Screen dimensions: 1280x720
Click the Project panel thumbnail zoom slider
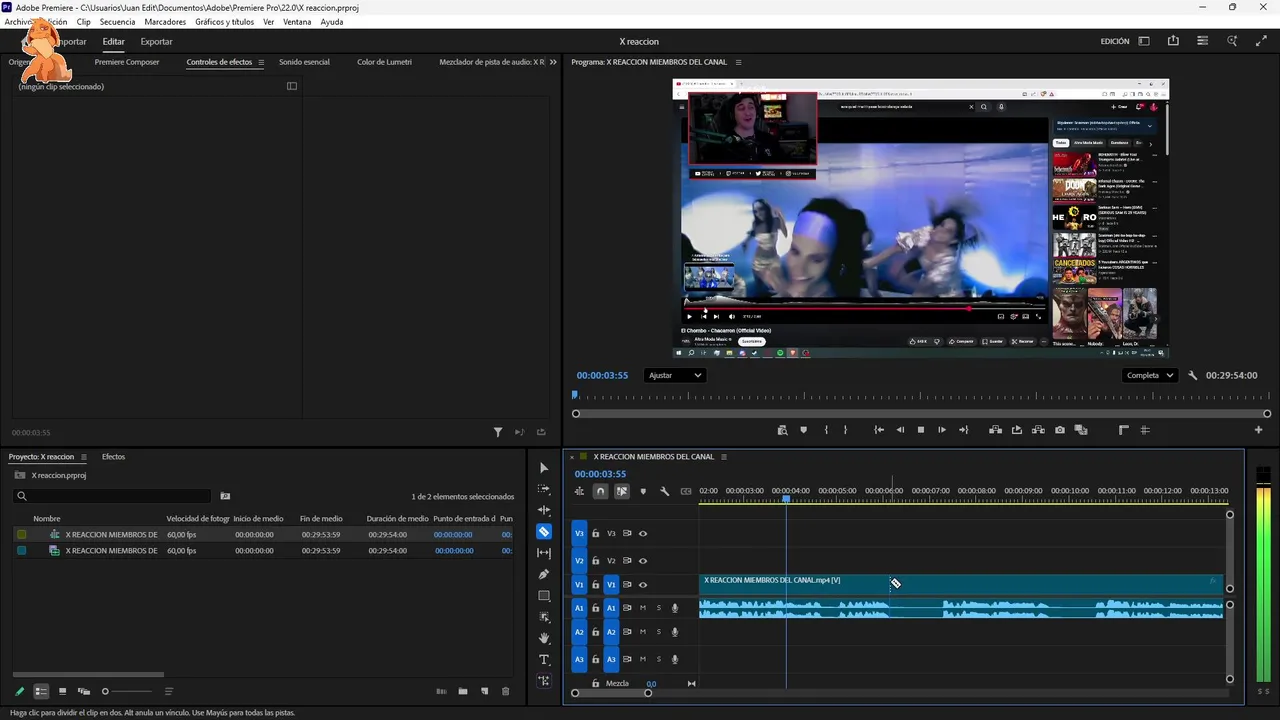pos(128,691)
